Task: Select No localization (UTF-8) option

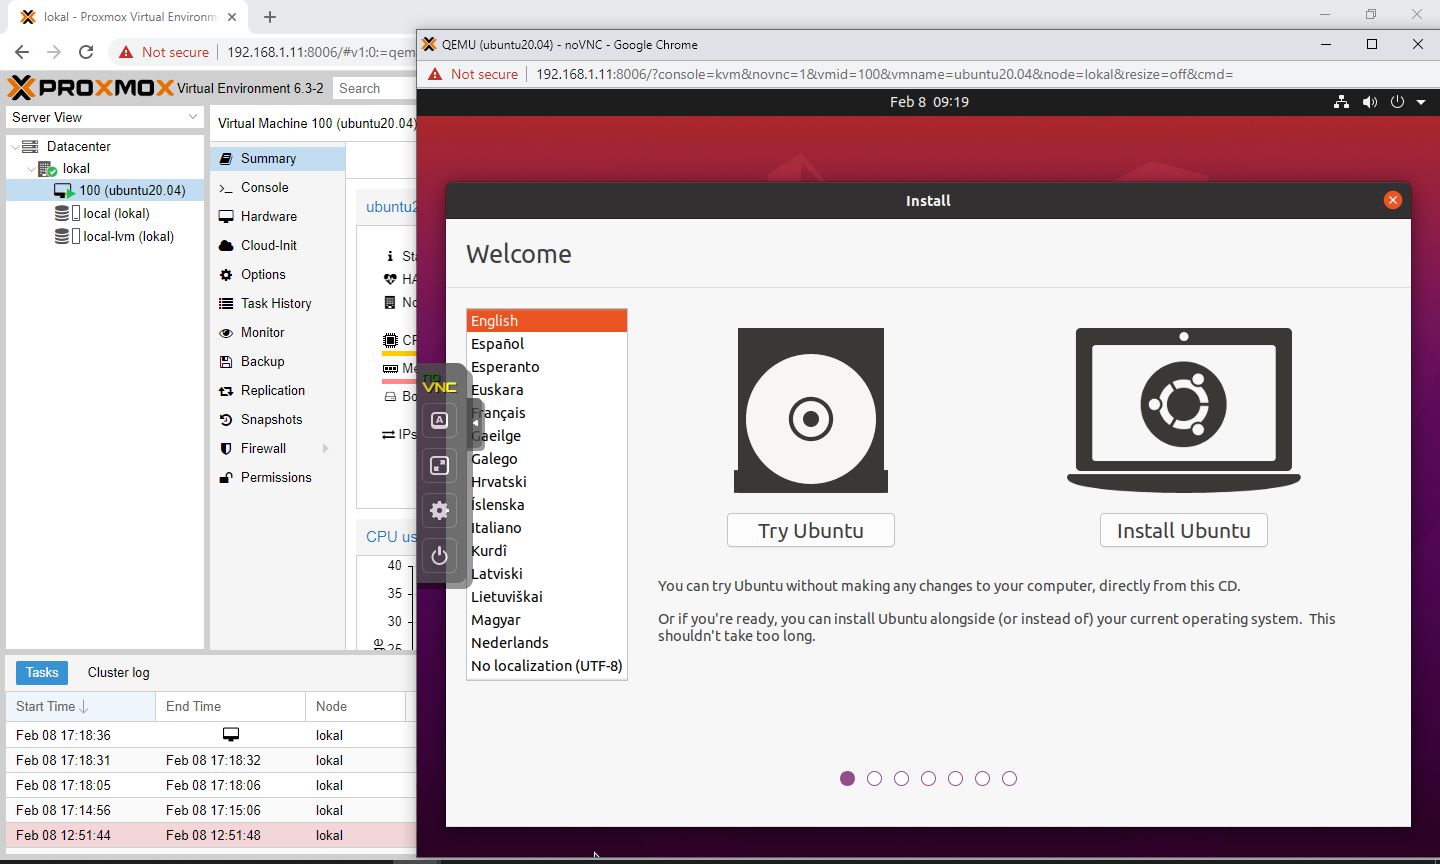Action: tap(547, 666)
